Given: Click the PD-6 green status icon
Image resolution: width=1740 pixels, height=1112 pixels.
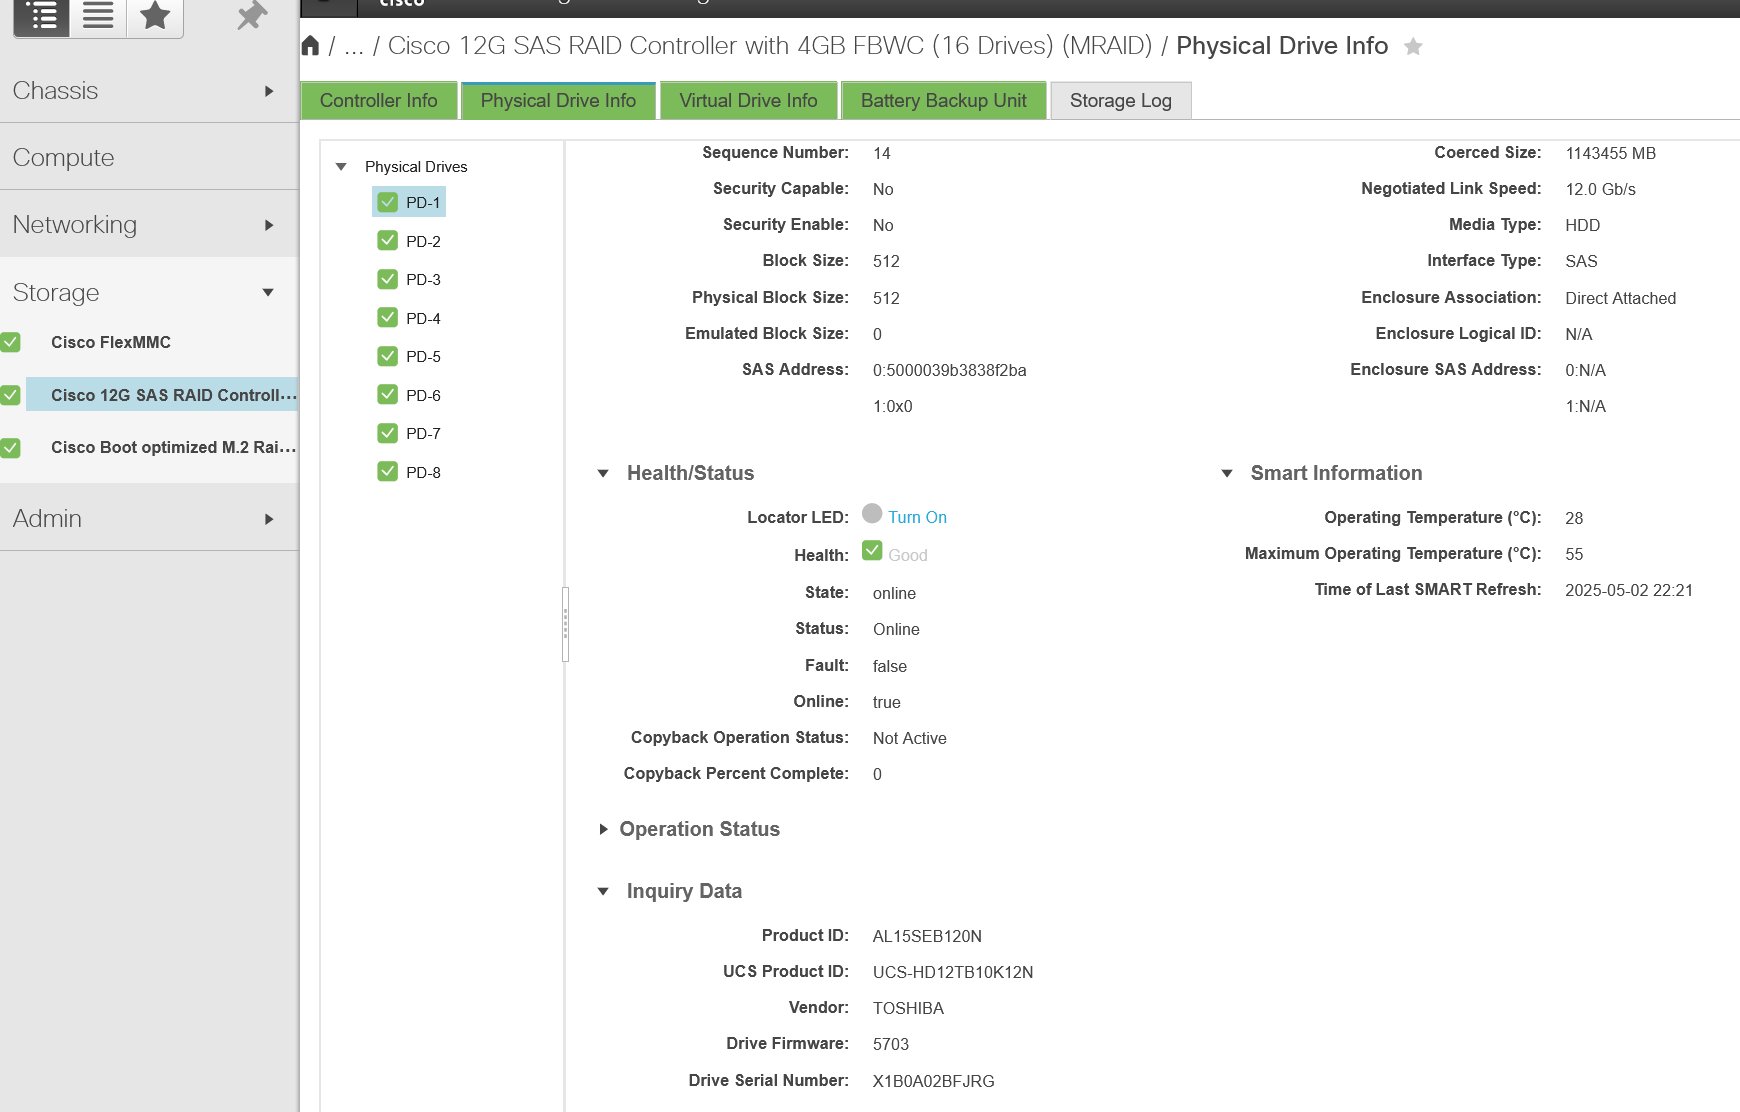Looking at the screenshot, I should coord(388,394).
